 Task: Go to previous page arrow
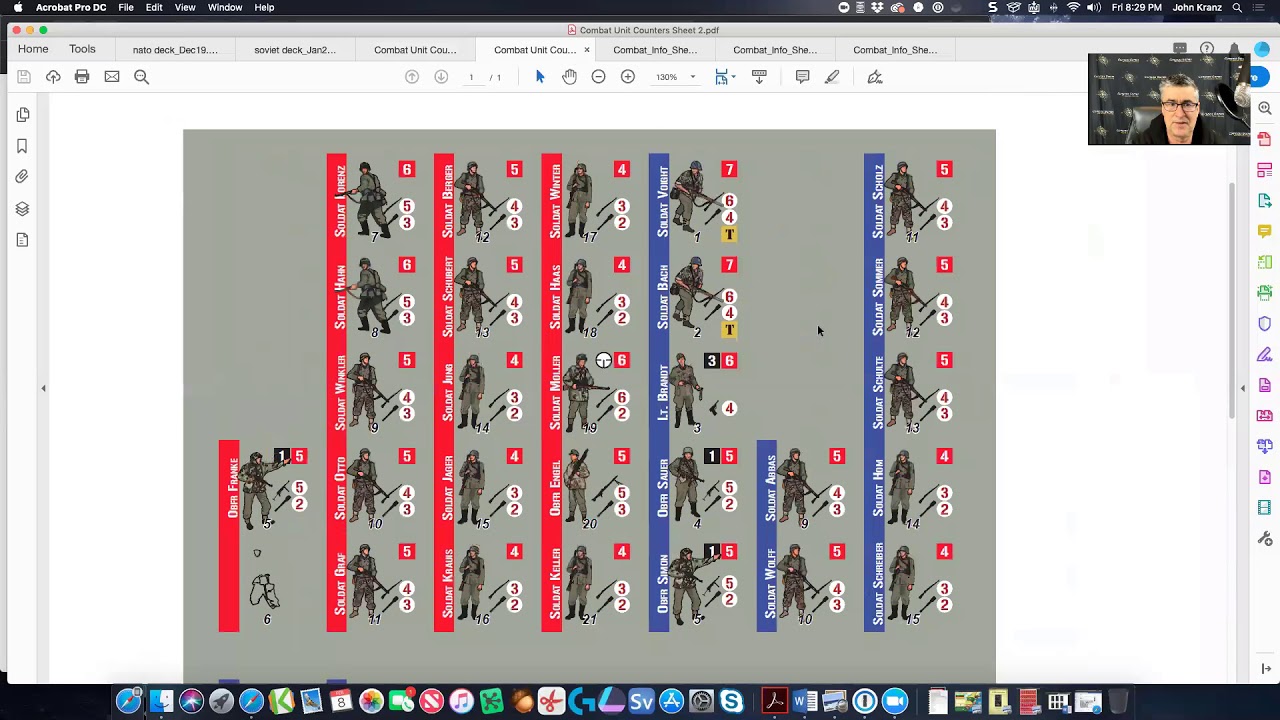point(412,77)
